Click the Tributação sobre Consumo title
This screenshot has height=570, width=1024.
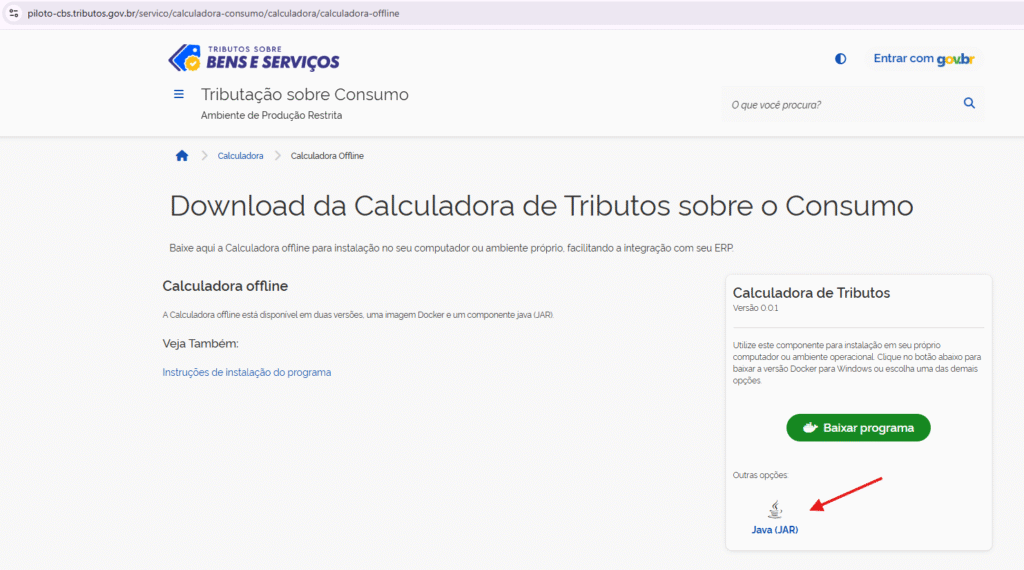(305, 94)
